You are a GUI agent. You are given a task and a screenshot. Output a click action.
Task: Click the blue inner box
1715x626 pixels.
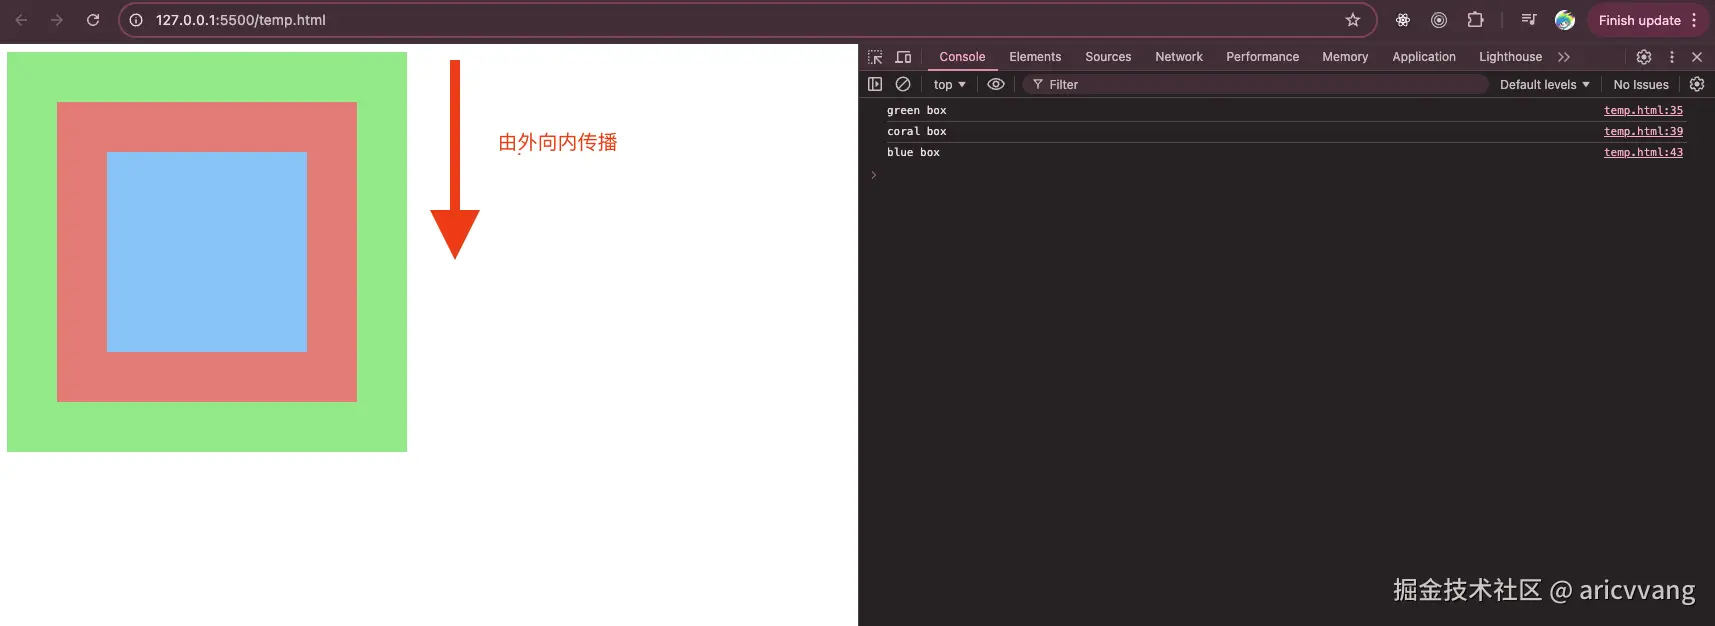[207, 252]
